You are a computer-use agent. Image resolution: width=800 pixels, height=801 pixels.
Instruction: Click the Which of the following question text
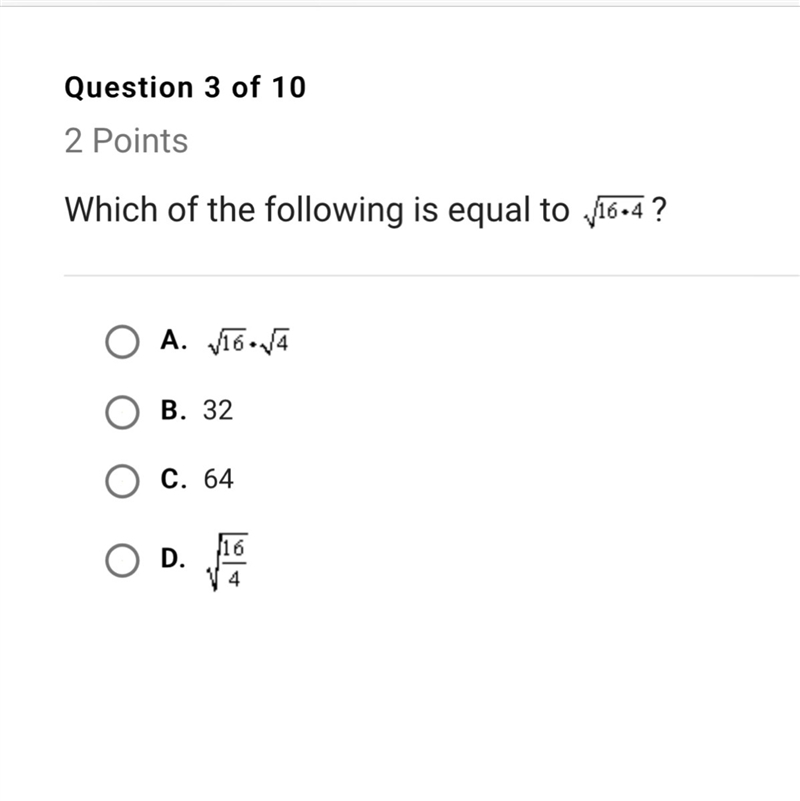tap(316, 210)
